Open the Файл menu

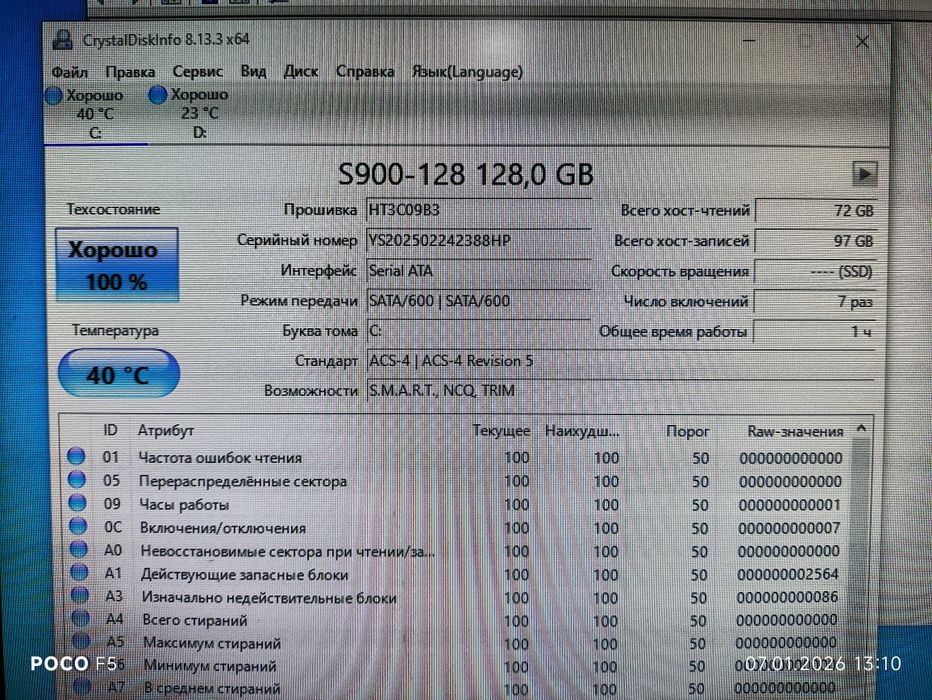[70, 72]
